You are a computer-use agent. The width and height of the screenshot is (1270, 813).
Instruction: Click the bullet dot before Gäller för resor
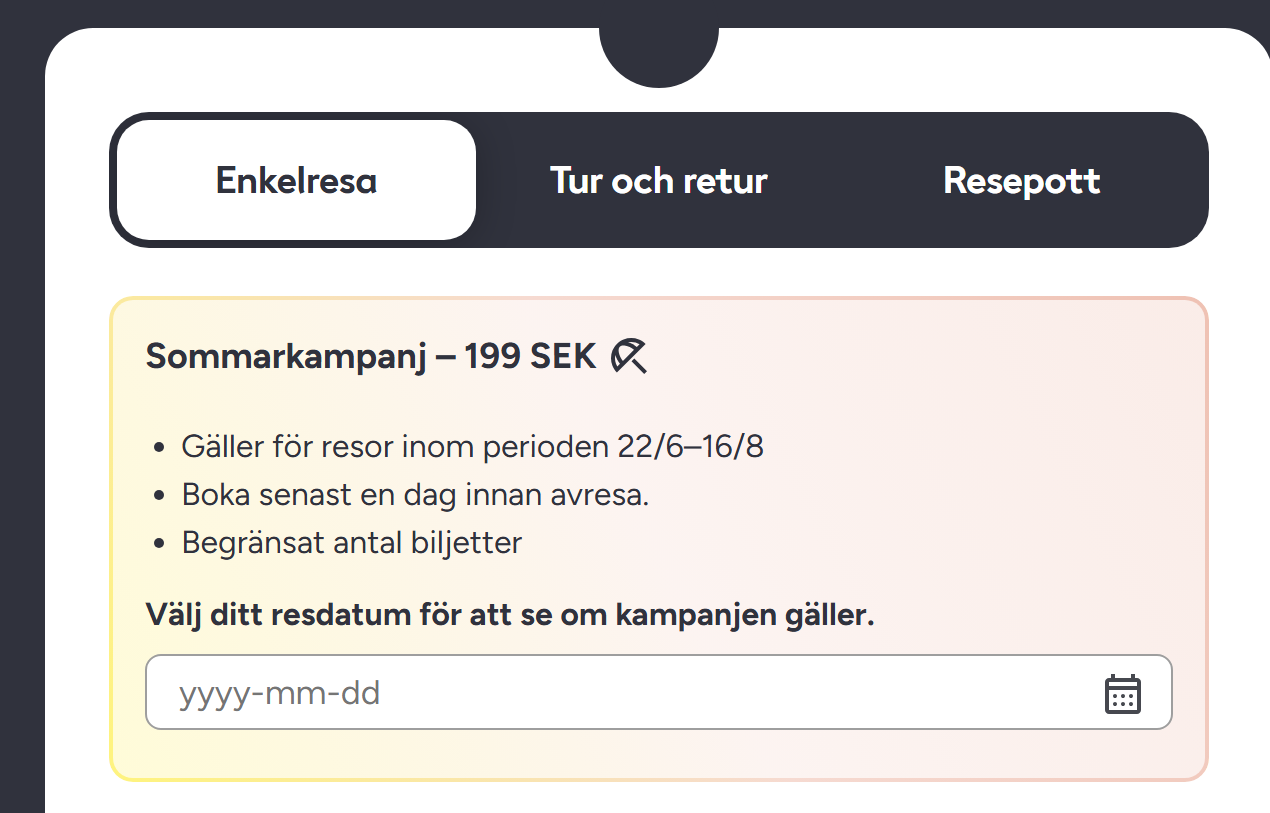click(160, 448)
